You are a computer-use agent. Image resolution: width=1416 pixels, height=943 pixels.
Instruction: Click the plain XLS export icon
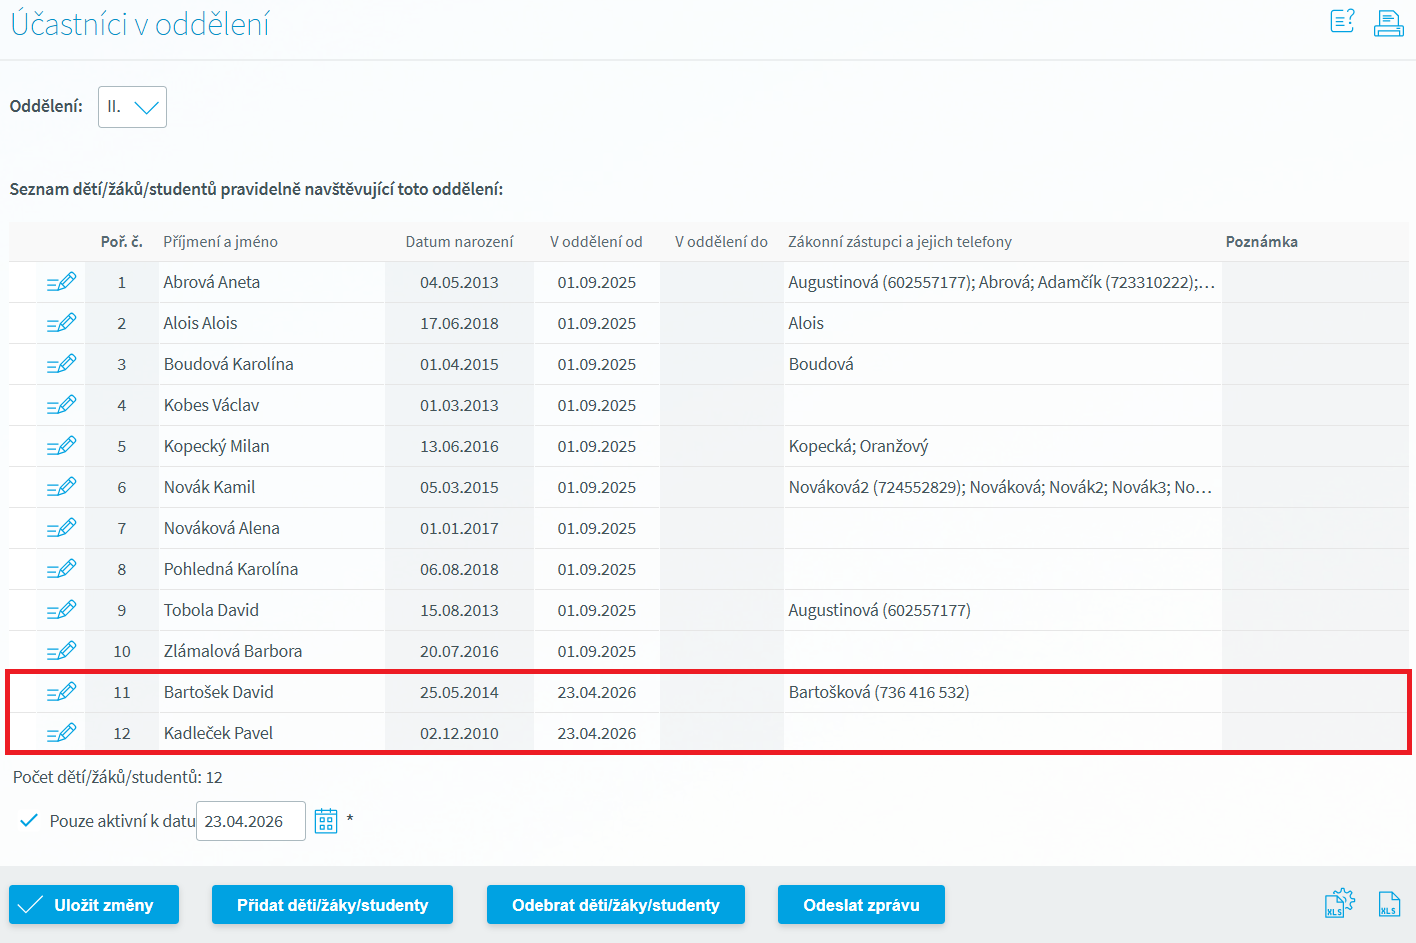pyautogui.click(x=1389, y=904)
